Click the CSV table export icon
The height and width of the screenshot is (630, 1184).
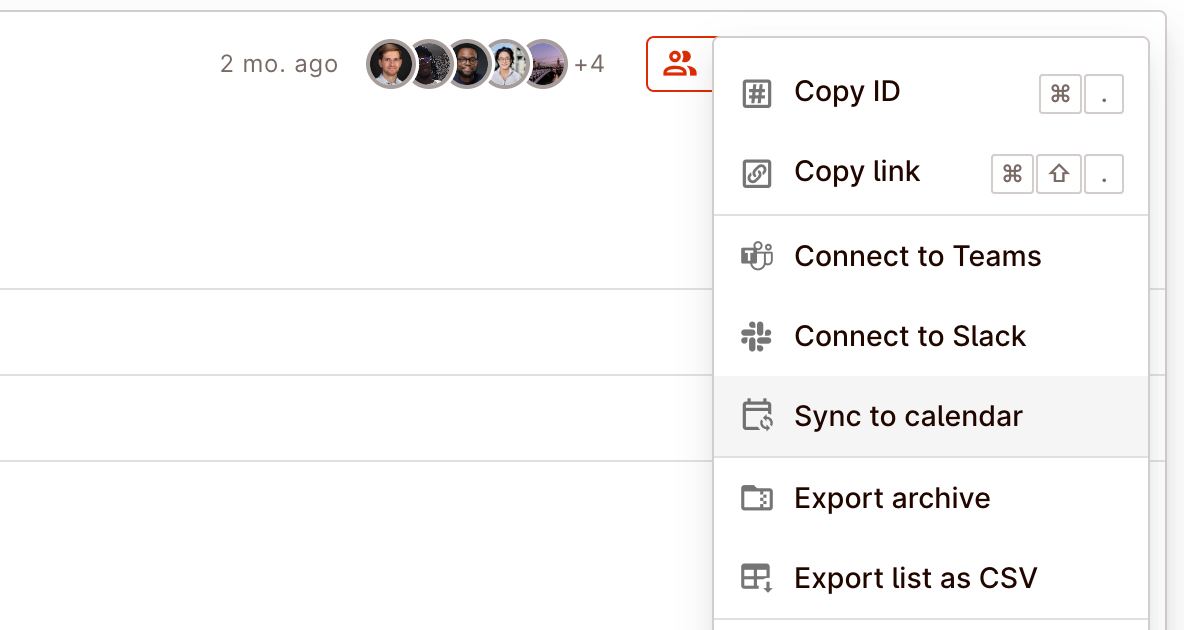[757, 578]
